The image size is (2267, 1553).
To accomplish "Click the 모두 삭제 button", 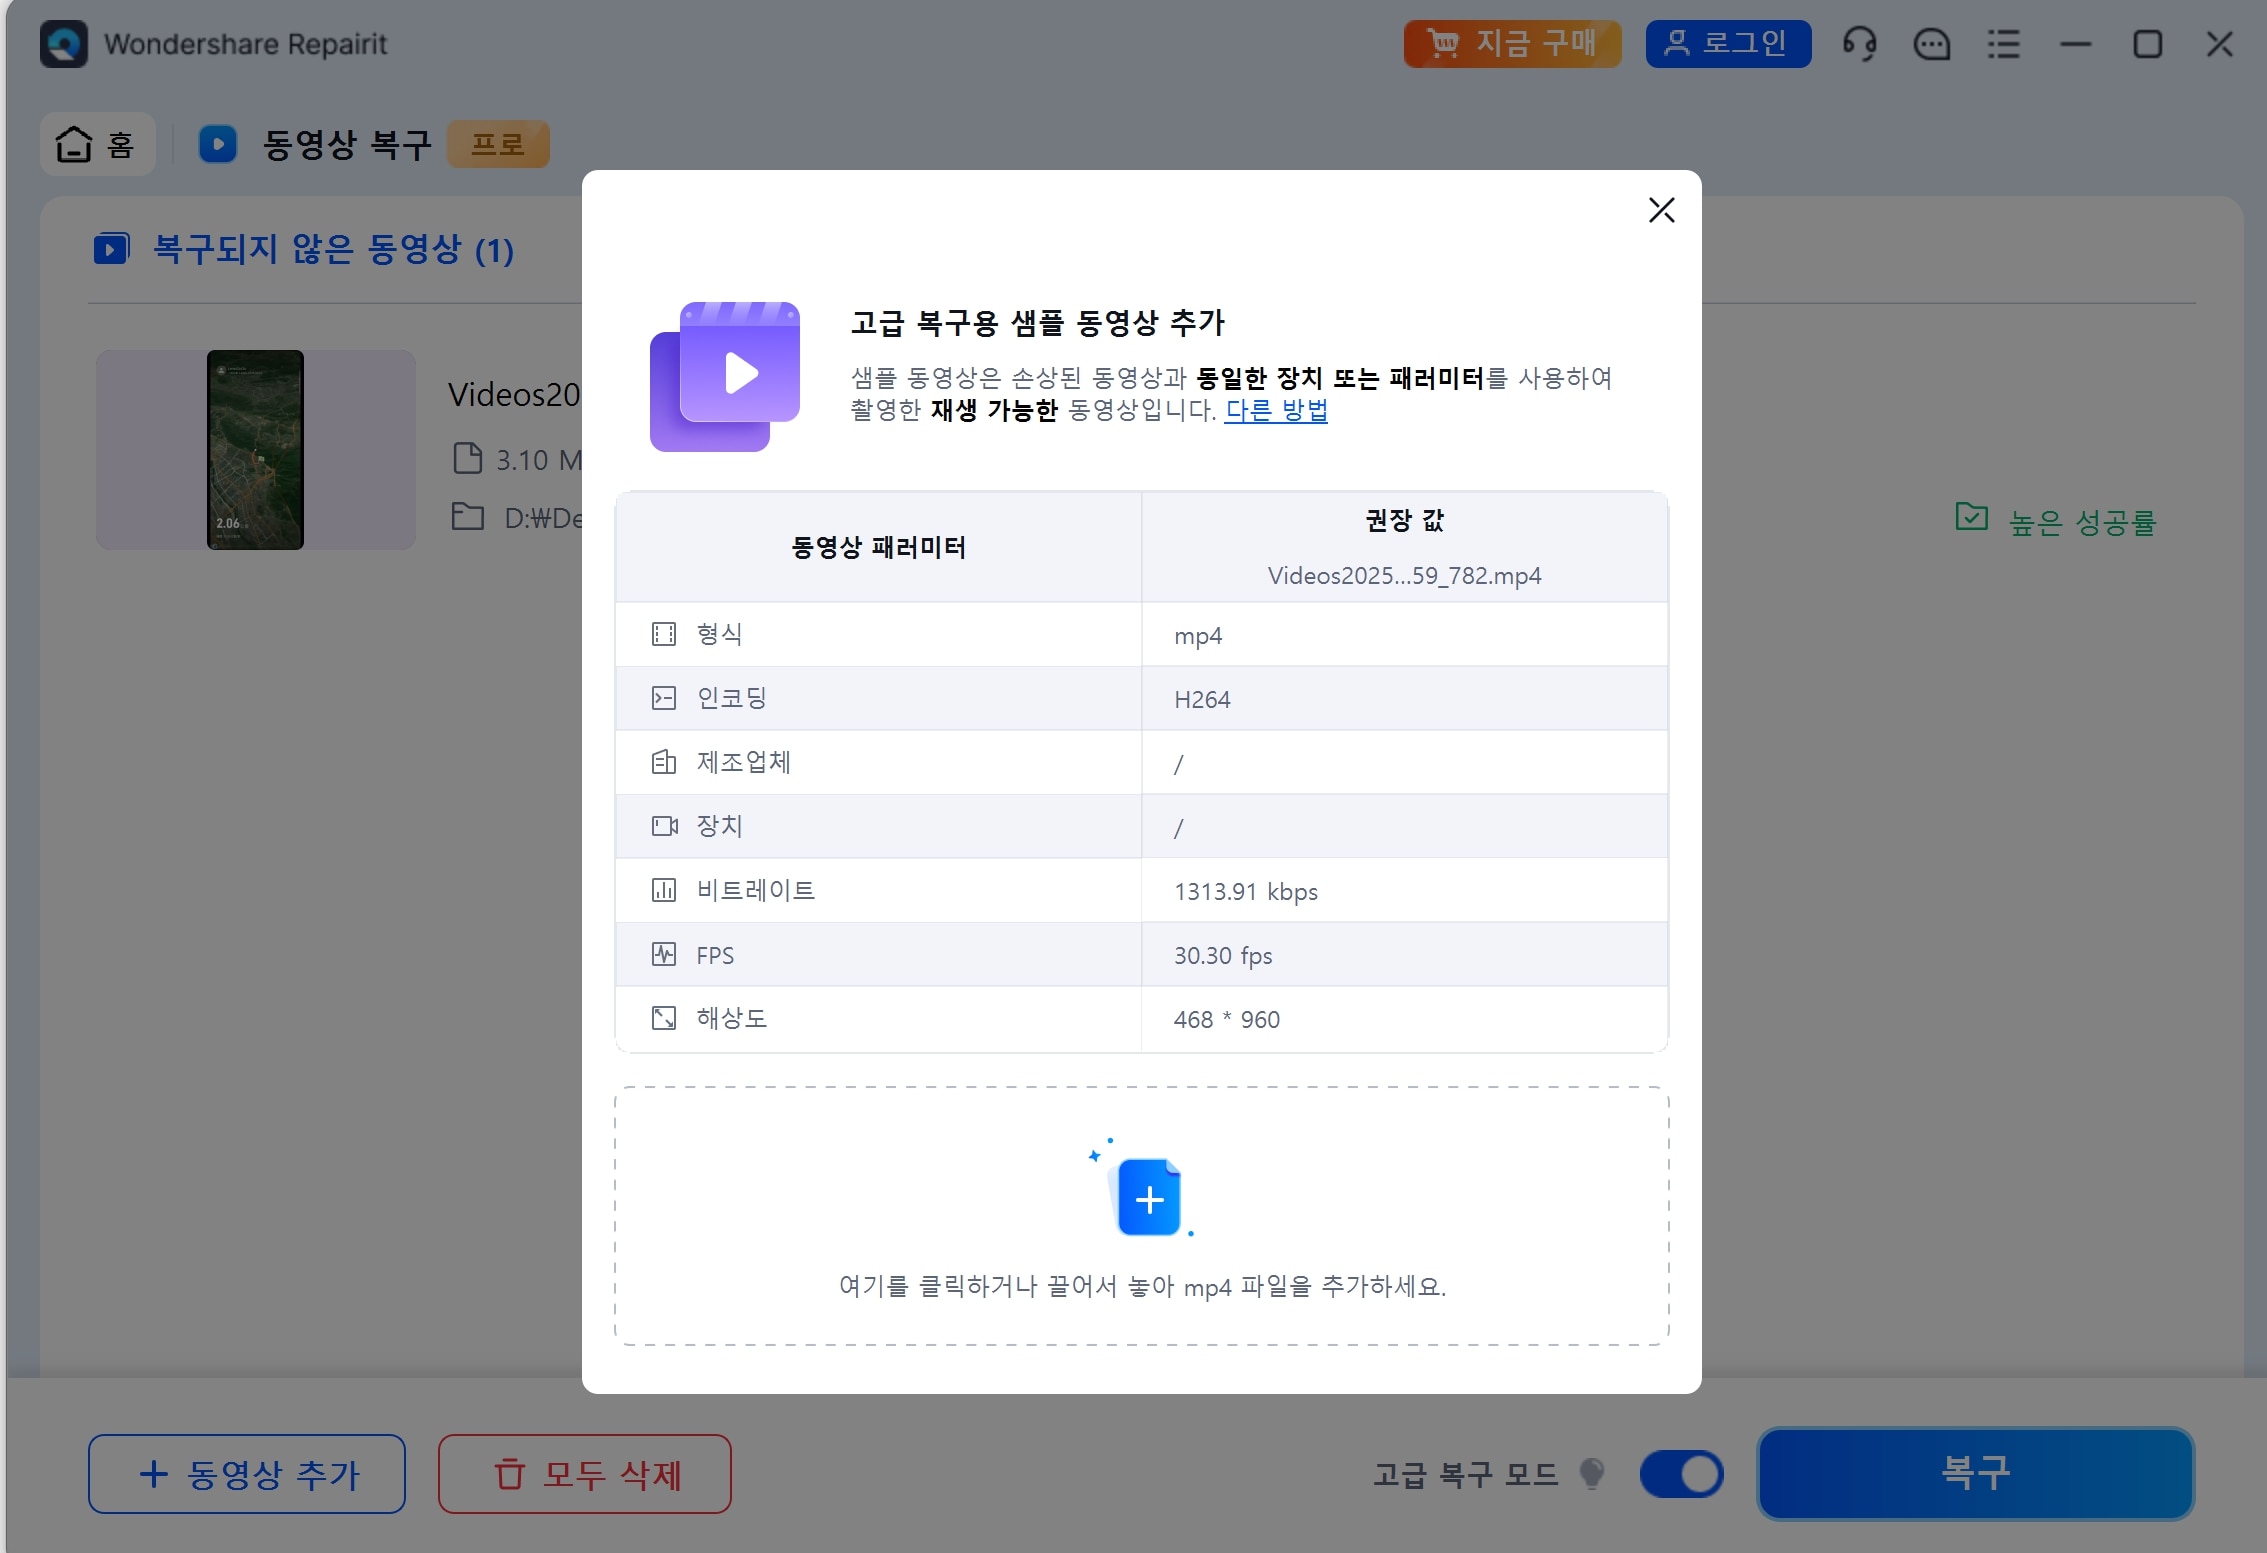I will point(585,1474).
